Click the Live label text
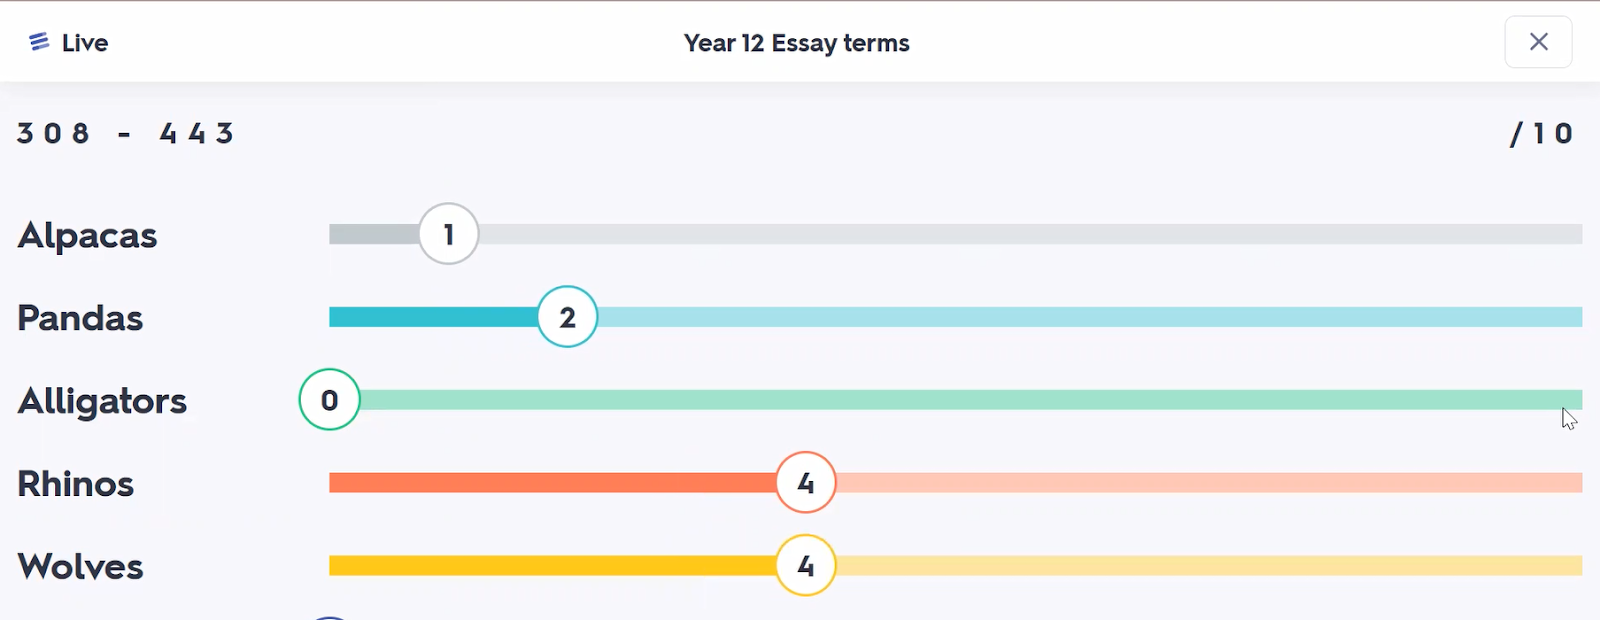 [x=85, y=43]
